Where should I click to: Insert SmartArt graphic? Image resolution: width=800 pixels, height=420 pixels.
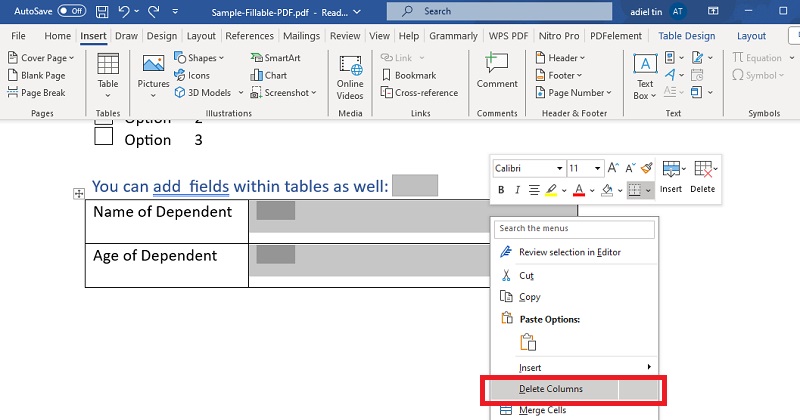(x=276, y=58)
